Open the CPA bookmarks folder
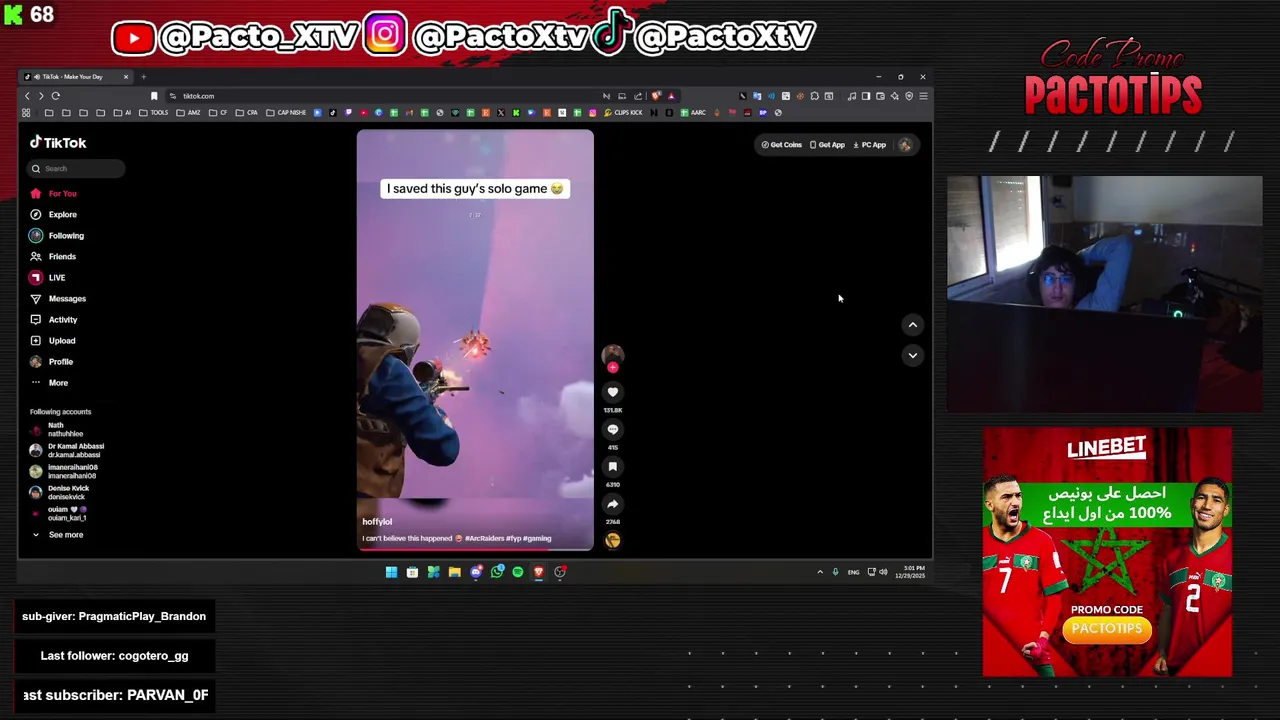This screenshot has width=1280, height=720. [x=247, y=112]
